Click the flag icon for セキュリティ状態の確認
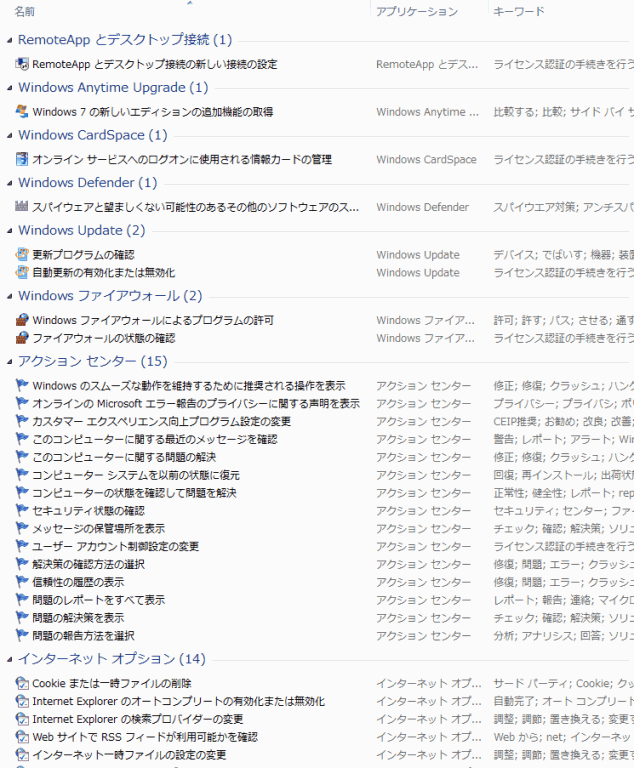Image resolution: width=634 pixels, height=768 pixels. 22,510
